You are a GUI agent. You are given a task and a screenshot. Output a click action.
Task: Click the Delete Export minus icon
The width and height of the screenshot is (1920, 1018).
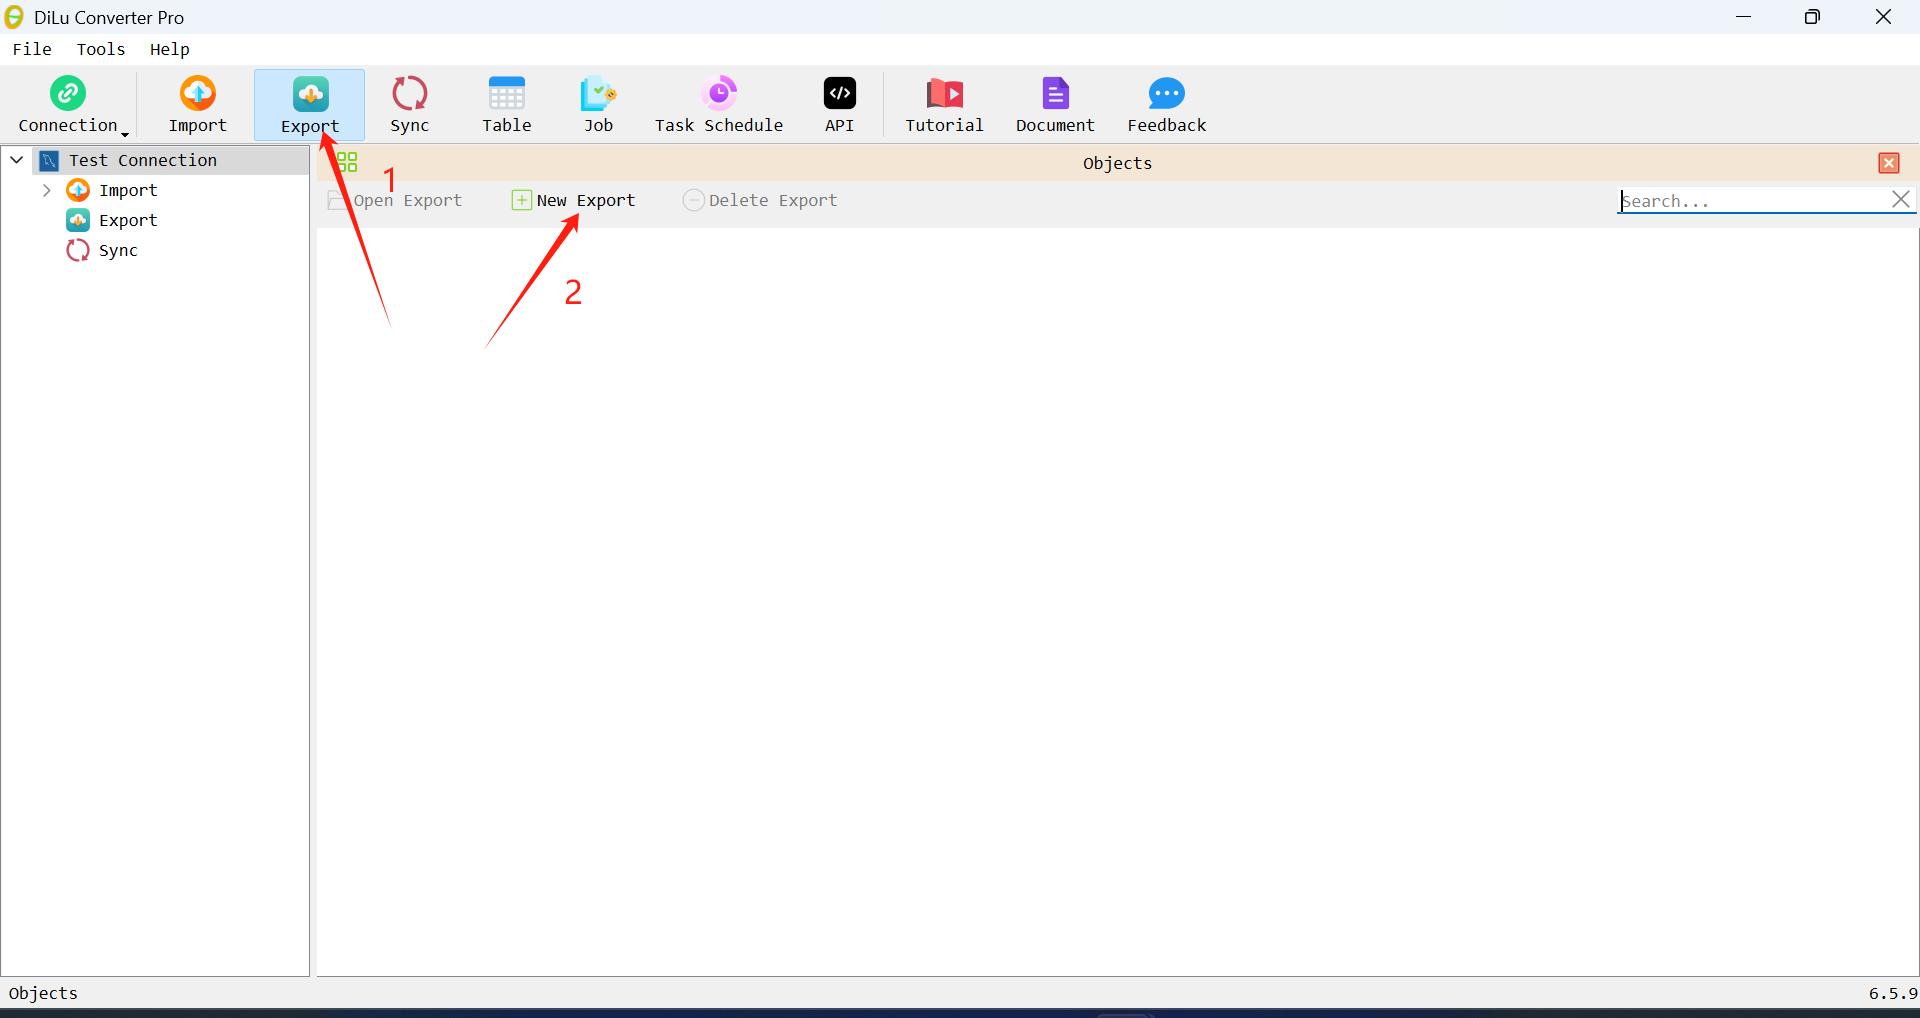[693, 200]
